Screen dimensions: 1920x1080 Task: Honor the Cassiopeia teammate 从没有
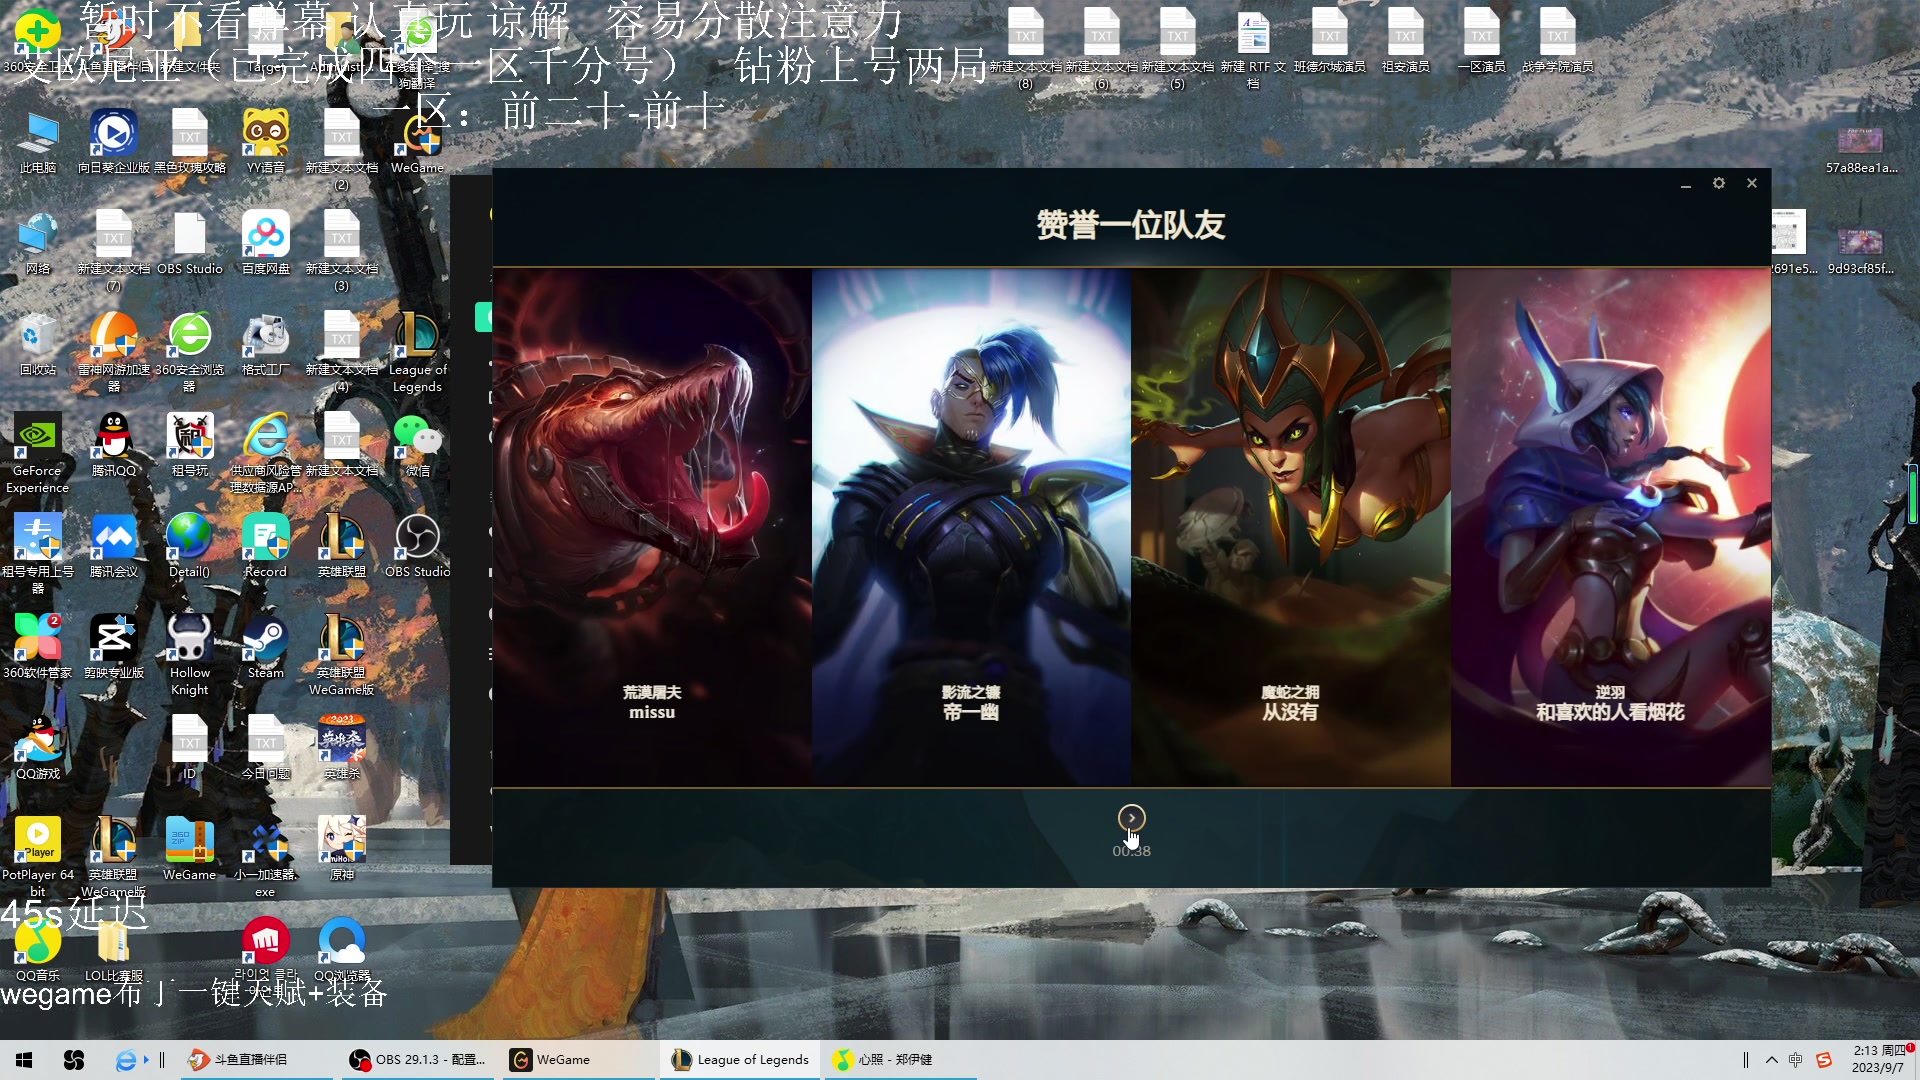tap(1290, 527)
